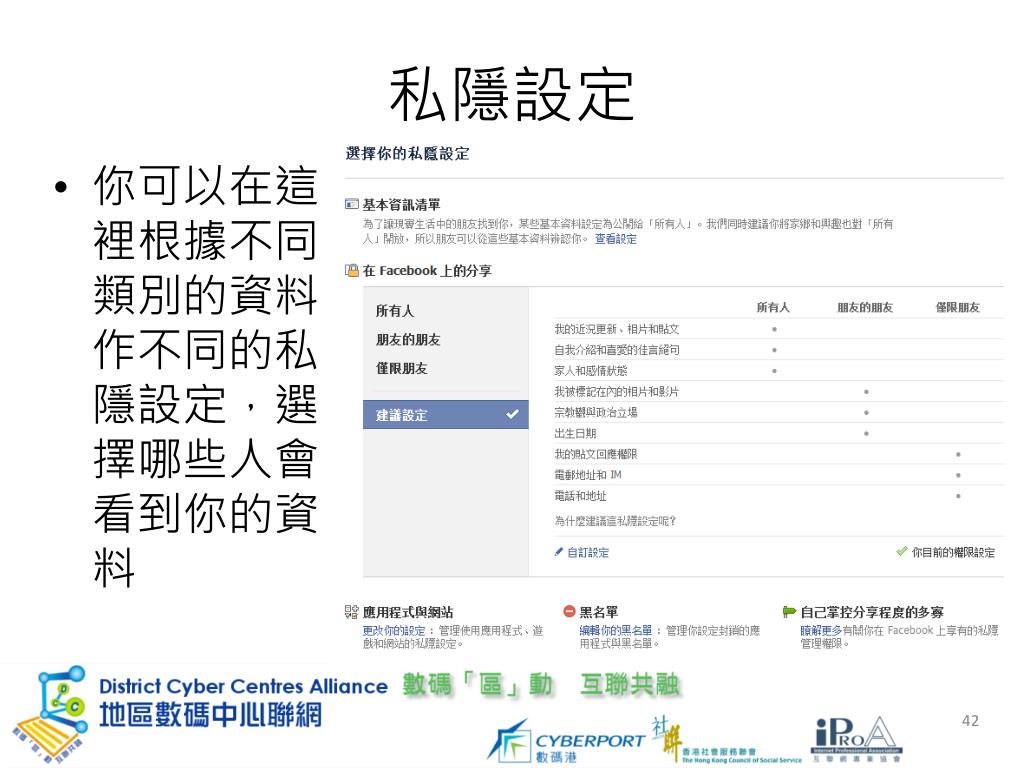The height and width of the screenshot is (768, 1024).
Task: Click the 你目前的權限設定 label
Action: pos(953,552)
